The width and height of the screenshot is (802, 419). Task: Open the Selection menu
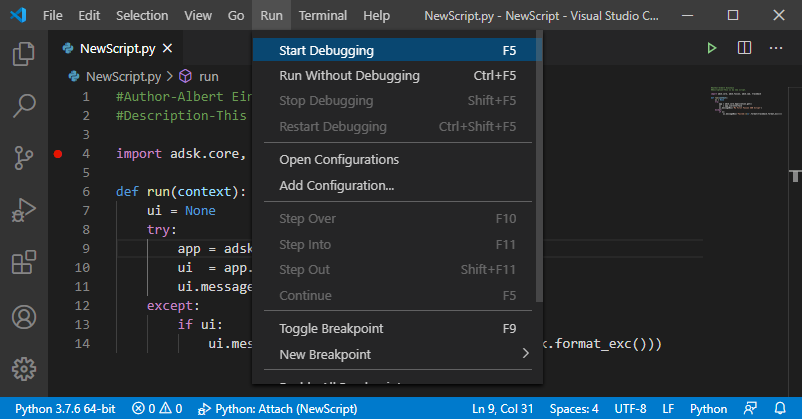142,15
